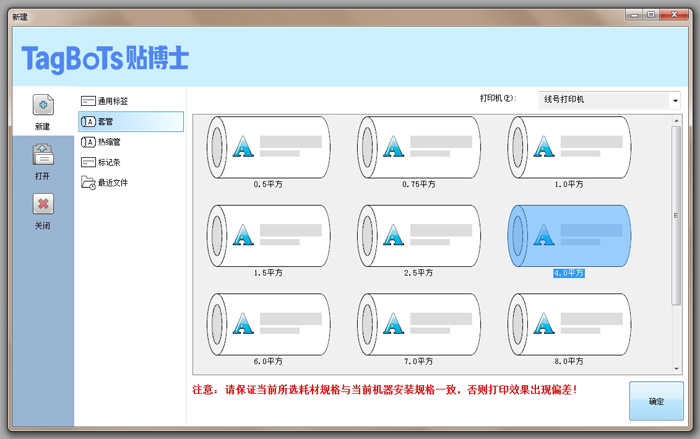The width and height of the screenshot is (700, 439).
Task: Select the 套管 category
Action: coord(131,121)
